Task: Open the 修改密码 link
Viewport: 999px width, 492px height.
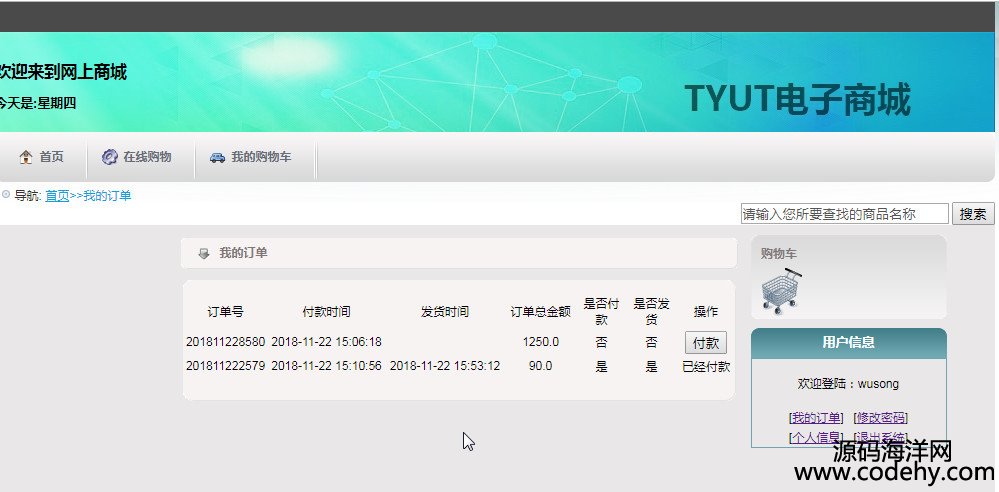Action: click(x=880, y=418)
